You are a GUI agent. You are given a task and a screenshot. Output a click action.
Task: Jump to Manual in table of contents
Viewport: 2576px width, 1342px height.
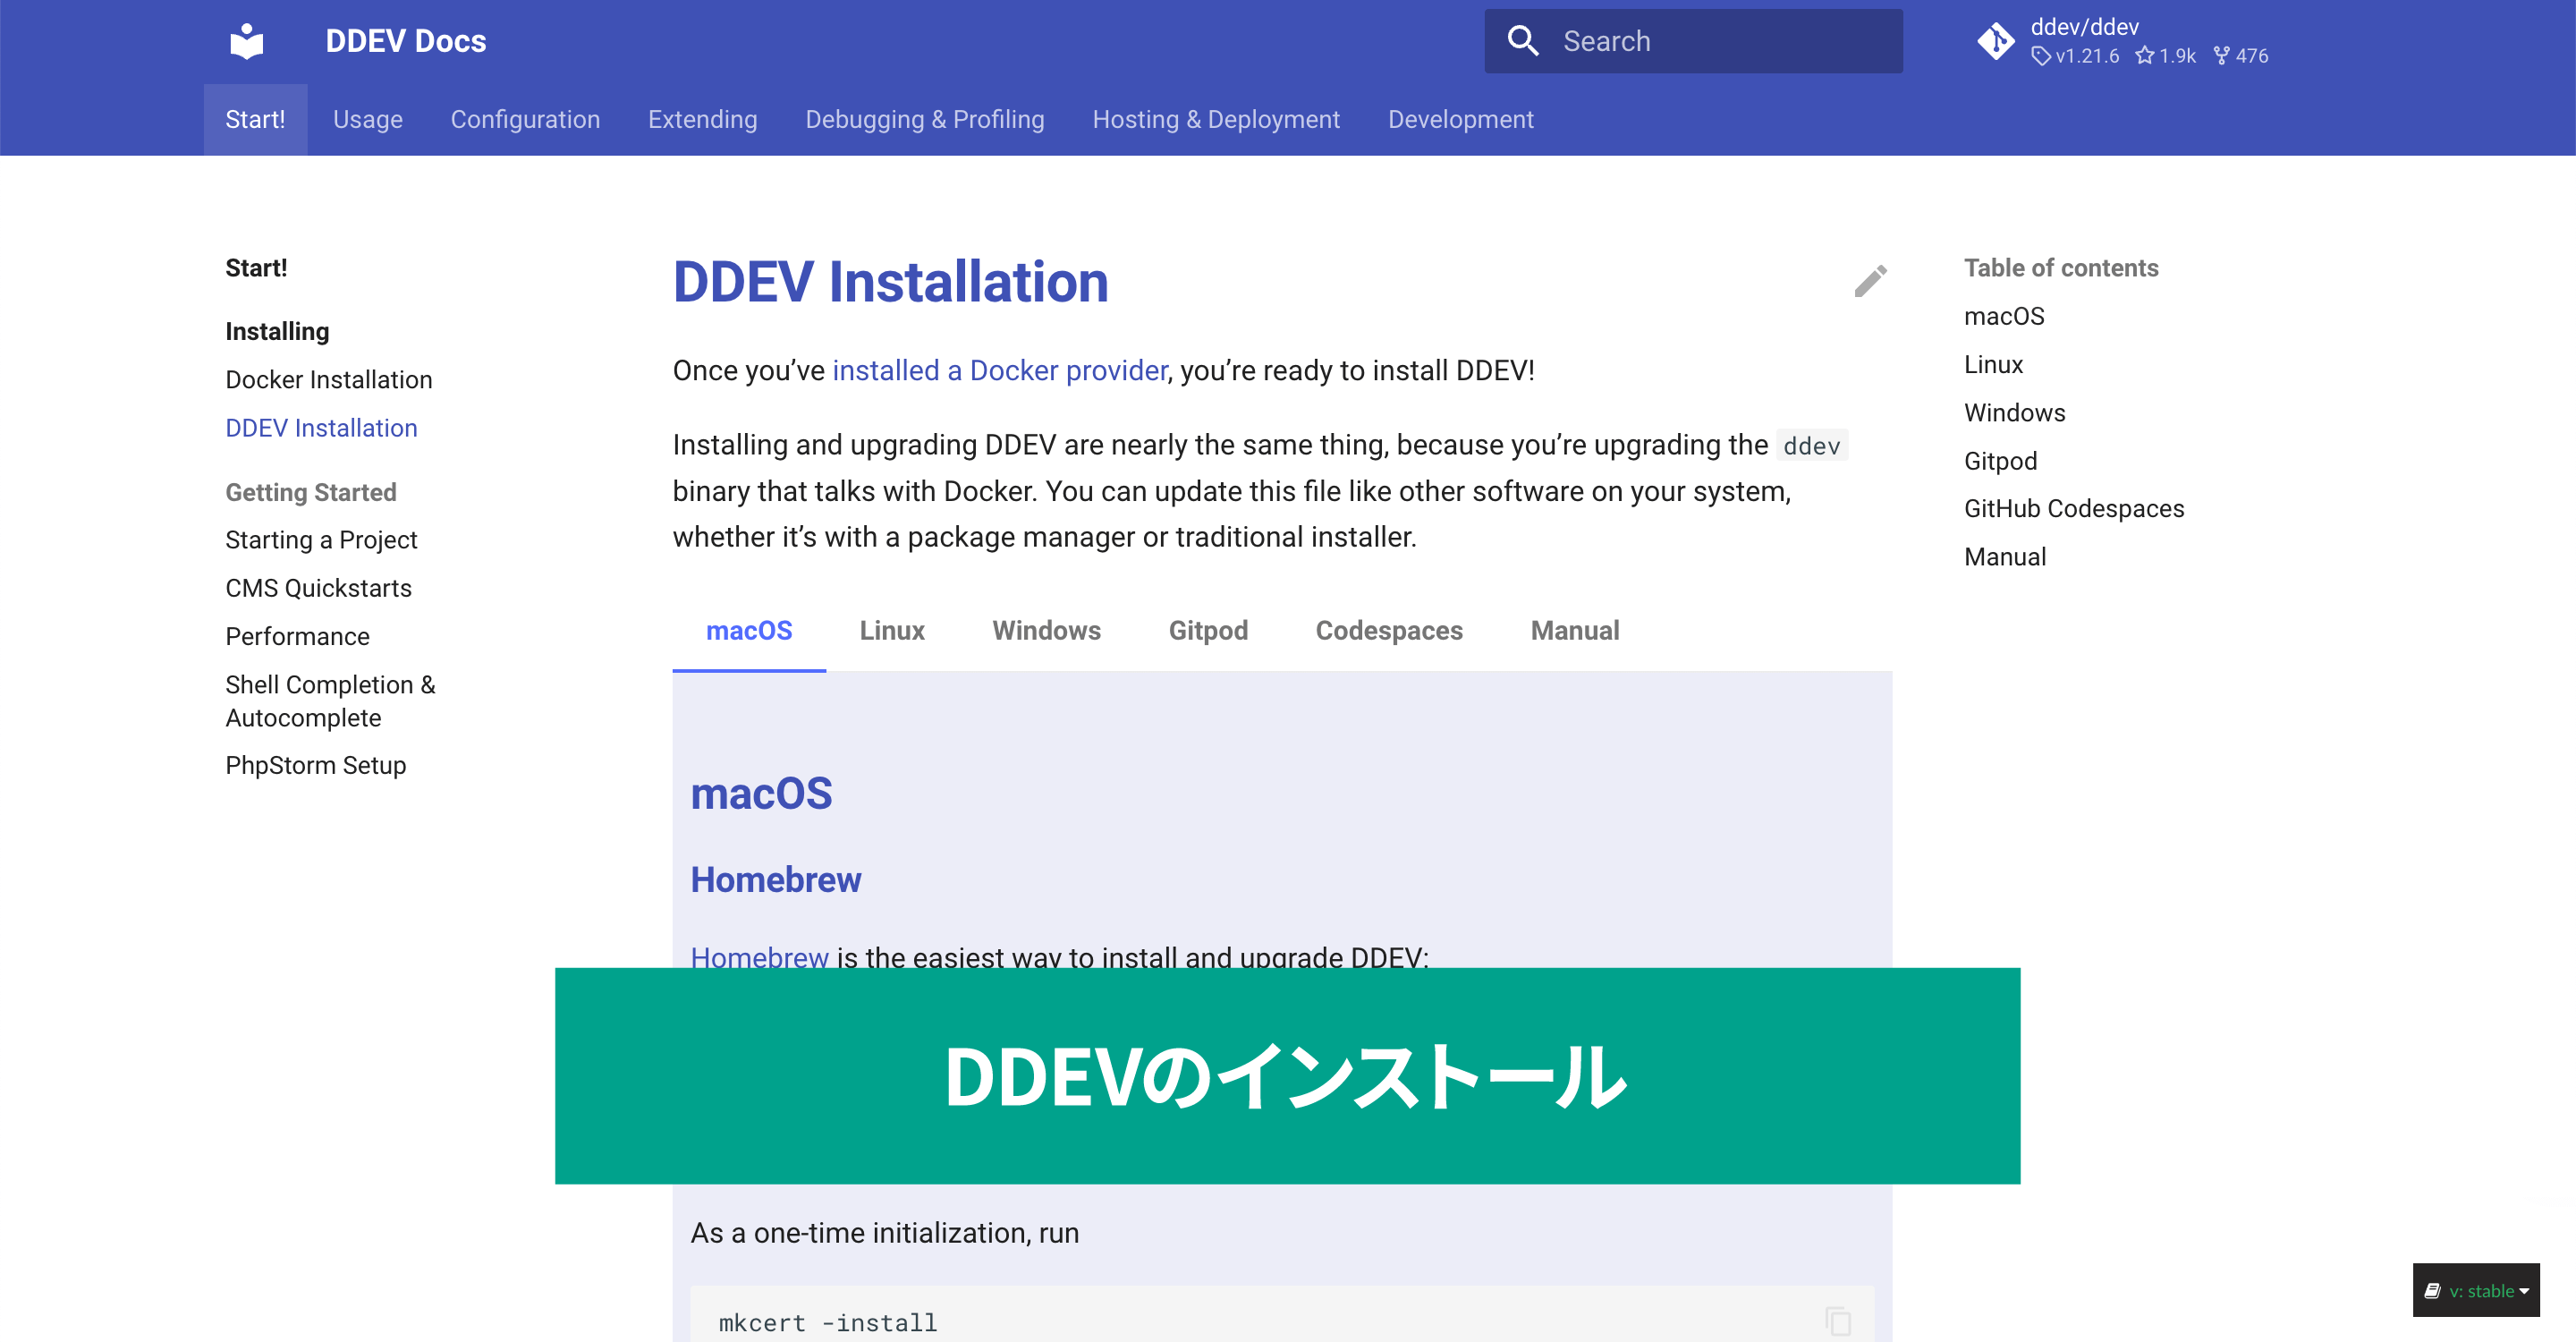pos(2004,557)
